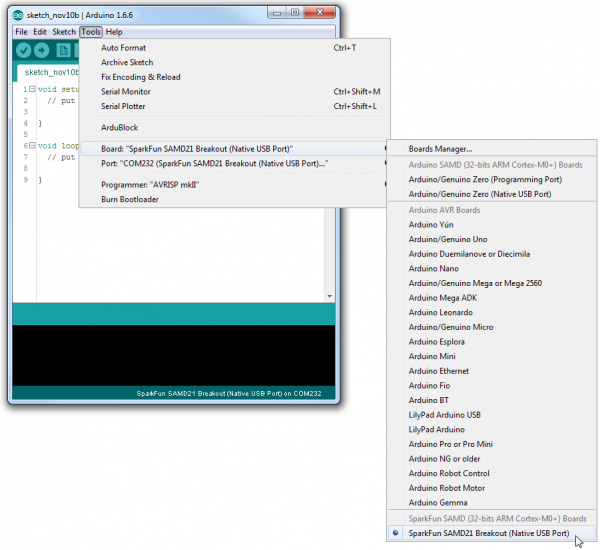Image resolution: width=600 pixels, height=550 pixels.
Task: Click the Verify checkmark toolbar icon
Action: (22, 50)
